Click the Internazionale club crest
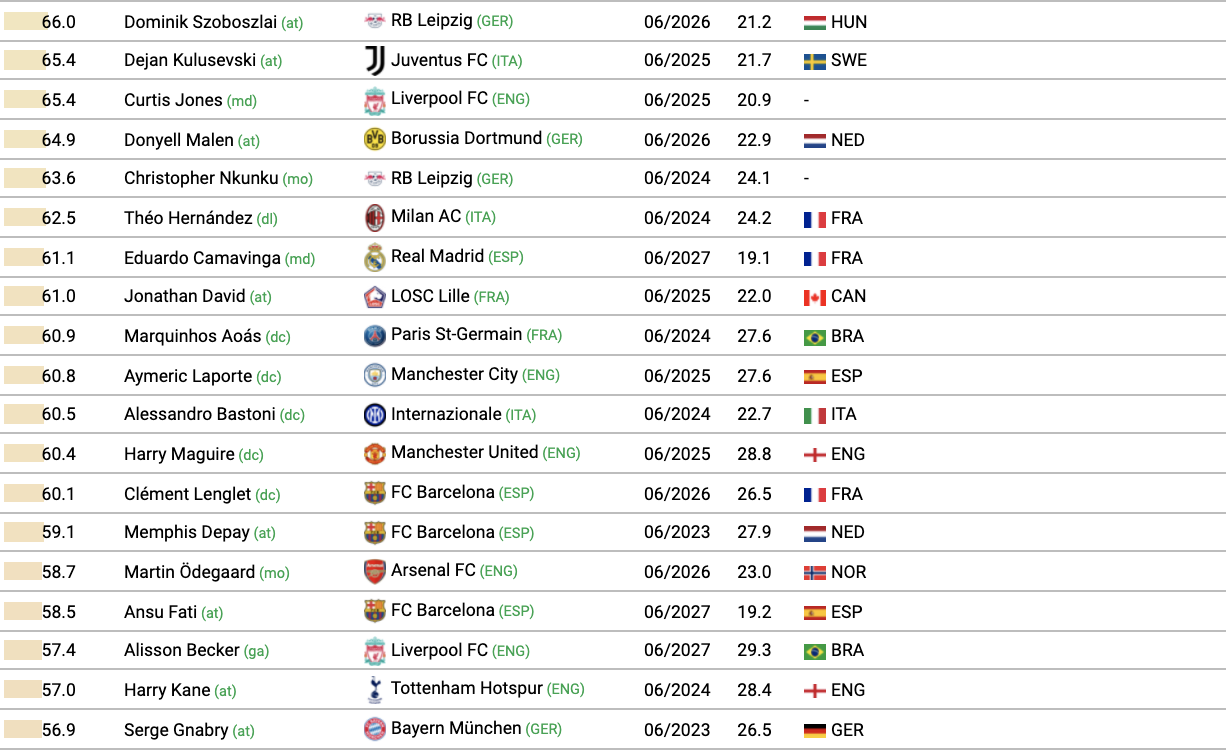The width and height of the screenshot is (1230, 750). coord(374,415)
